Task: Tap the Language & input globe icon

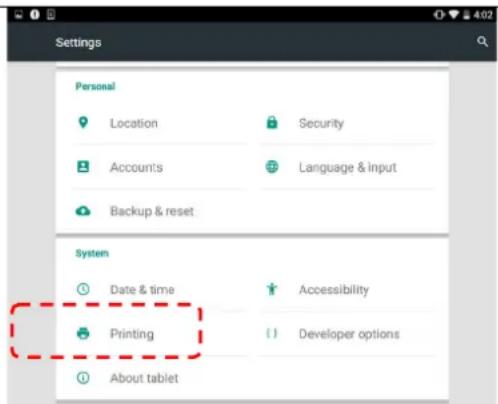Action: click(272, 167)
